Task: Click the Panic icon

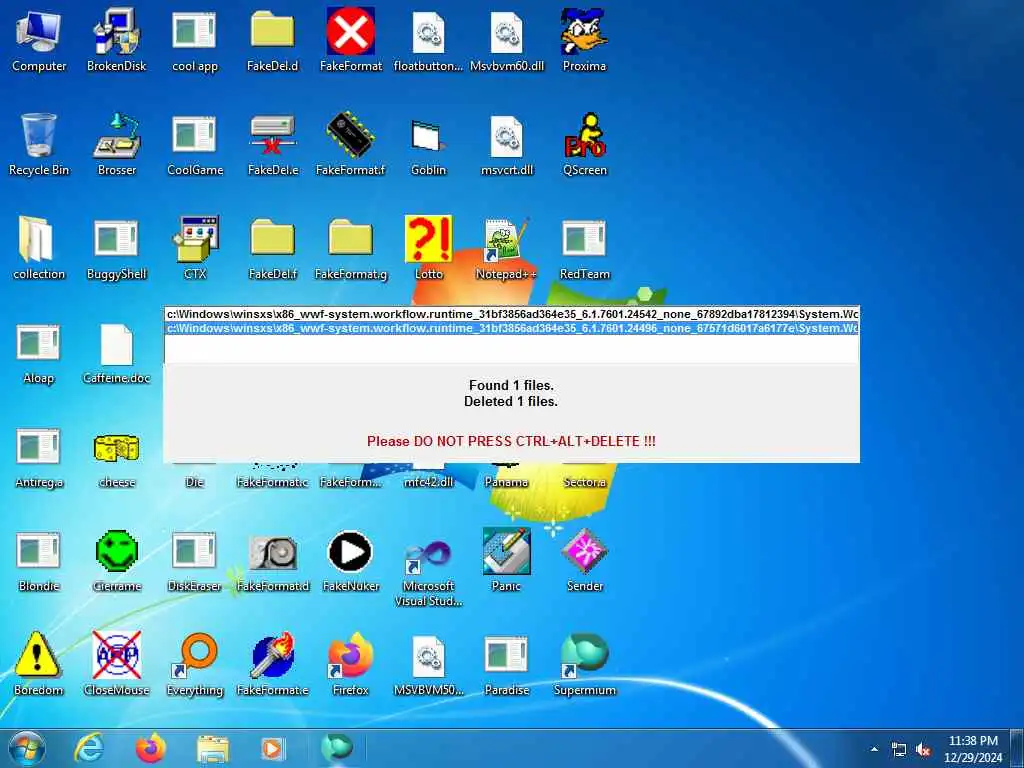Action: pyautogui.click(x=507, y=560)
